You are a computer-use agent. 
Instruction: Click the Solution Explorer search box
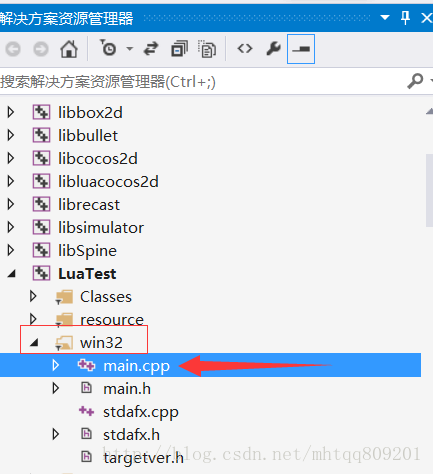(x=200, y=81)
